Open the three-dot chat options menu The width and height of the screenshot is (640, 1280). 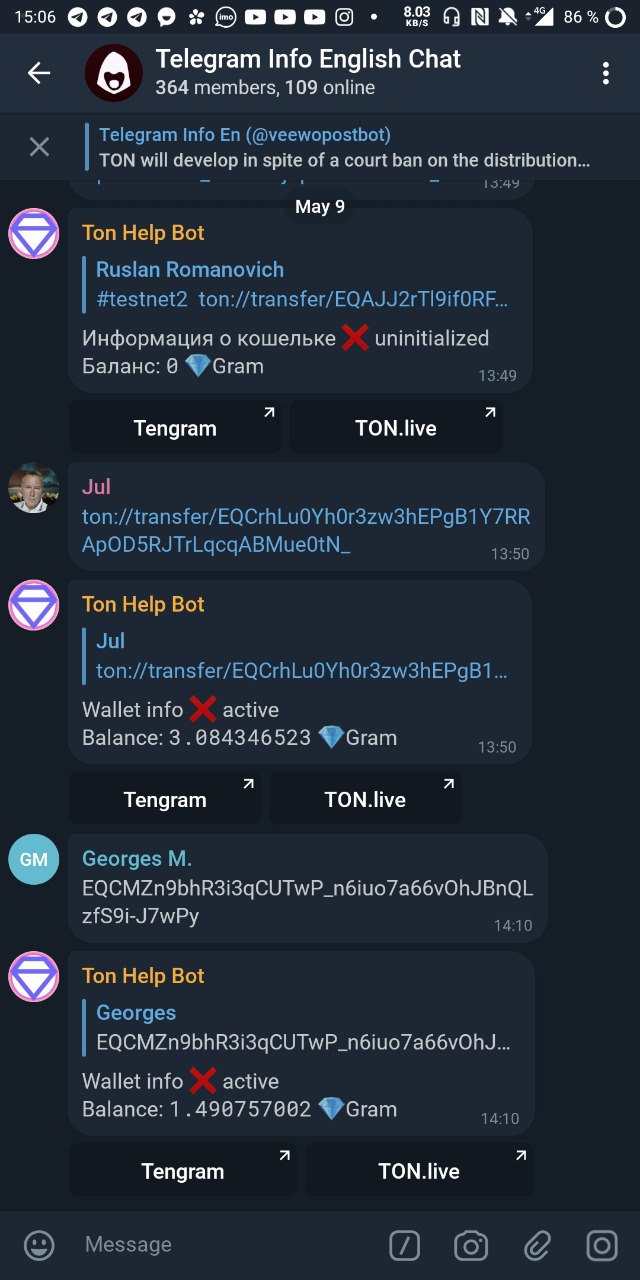point(605,73)
